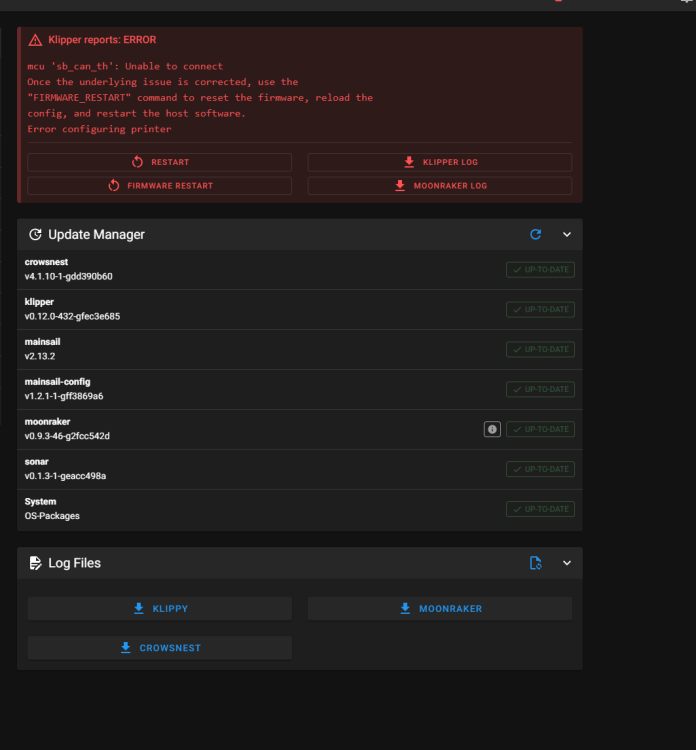Click System UP-TO-DATE status badge
696x750 pixels.
click(541, 509)
